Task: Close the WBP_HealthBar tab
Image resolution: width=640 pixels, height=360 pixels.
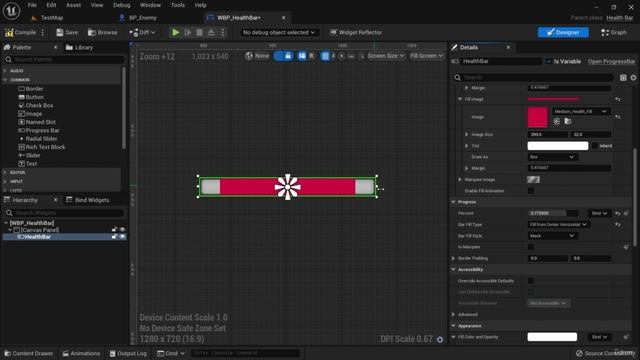Action: click(x=283, y=18)
